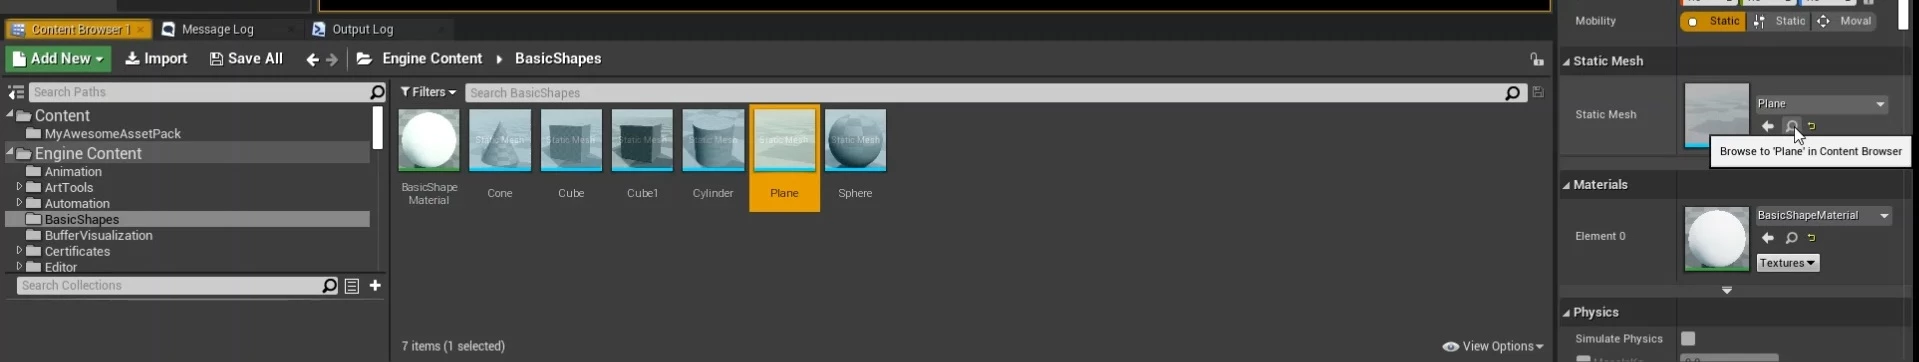1919x362 pixels.
Task: Collapse the Content tree folder
Action: (10, 114)
